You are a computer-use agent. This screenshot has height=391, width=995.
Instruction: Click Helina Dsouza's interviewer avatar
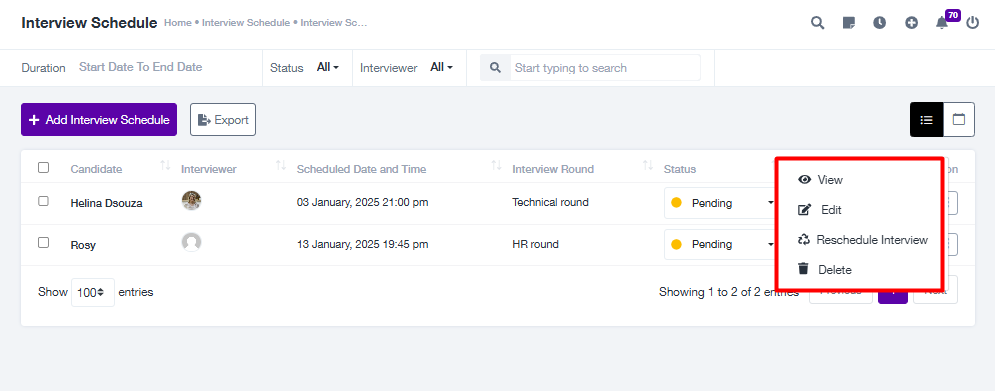point(191,201)
